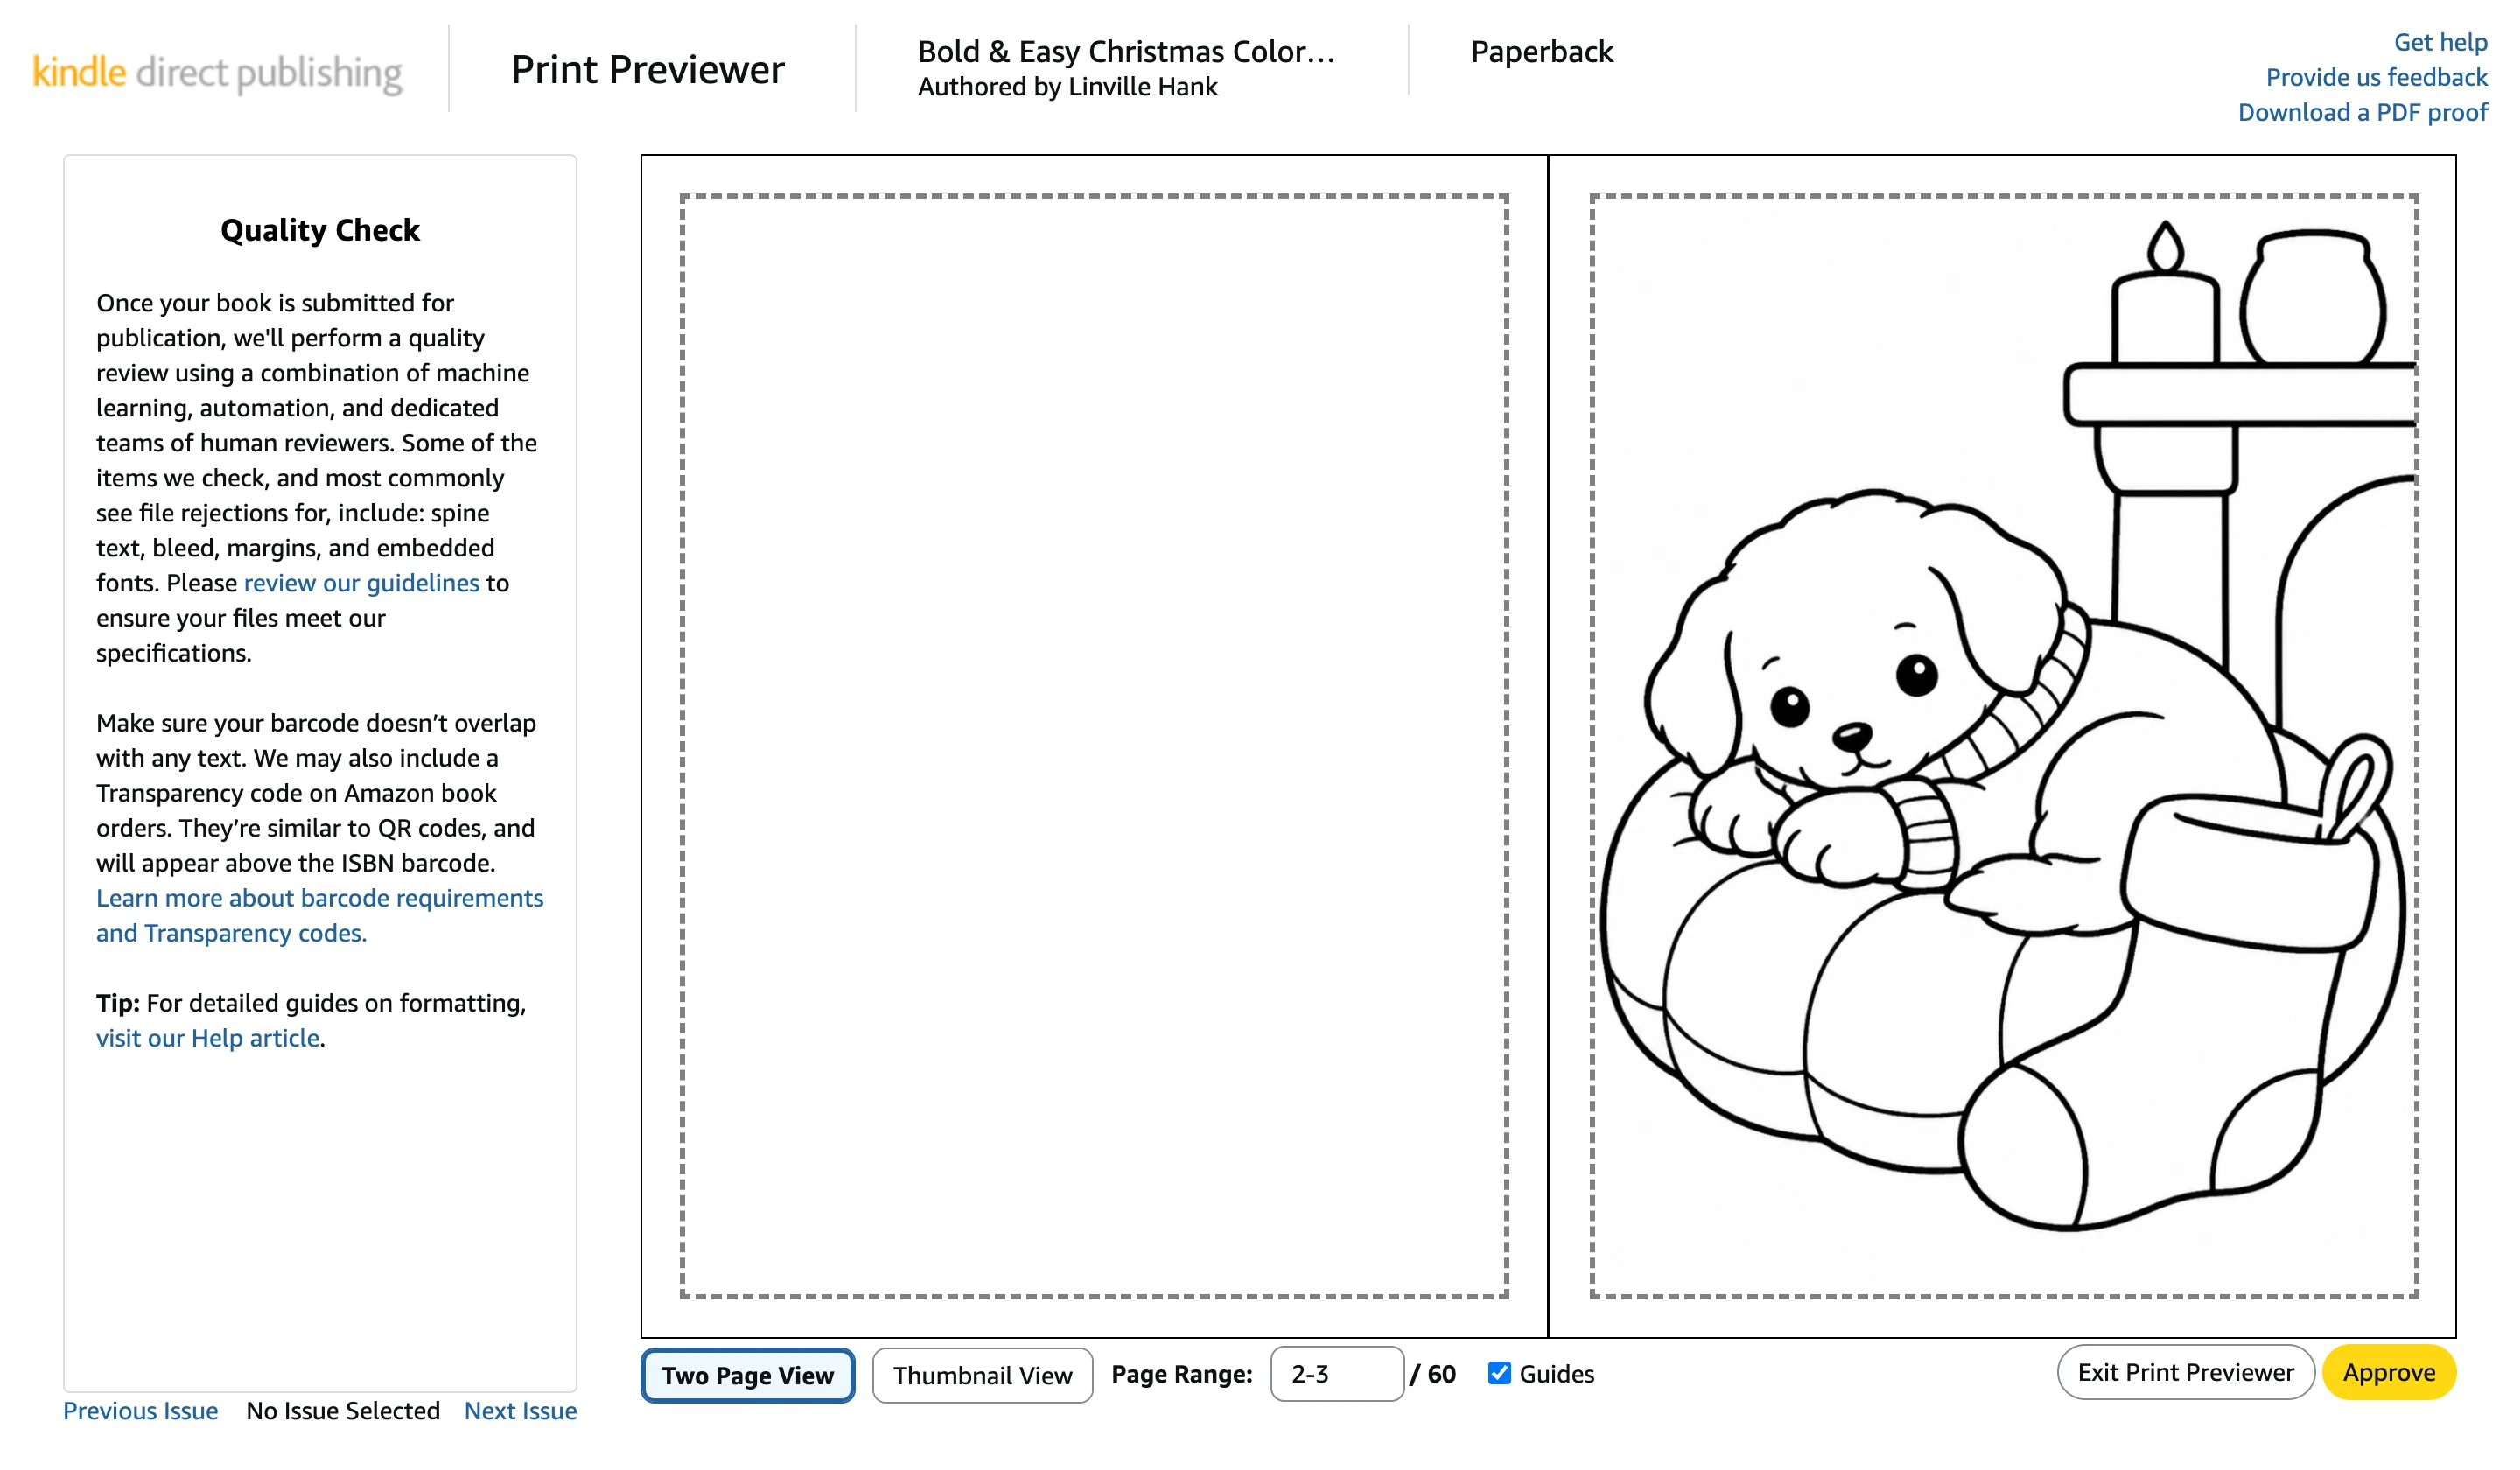Click the book title 'Bold & Easy Christmas Color…'

(1126, 51)
